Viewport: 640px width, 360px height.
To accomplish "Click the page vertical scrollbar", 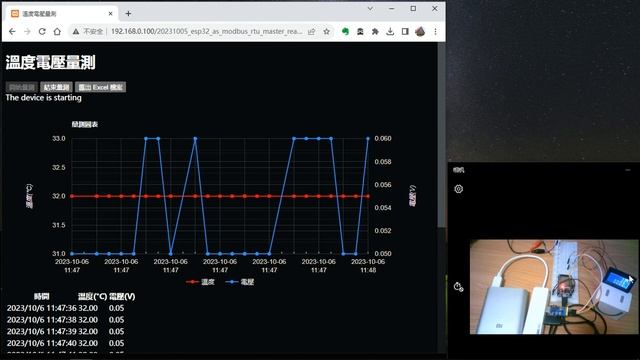I will coord(441,135).
